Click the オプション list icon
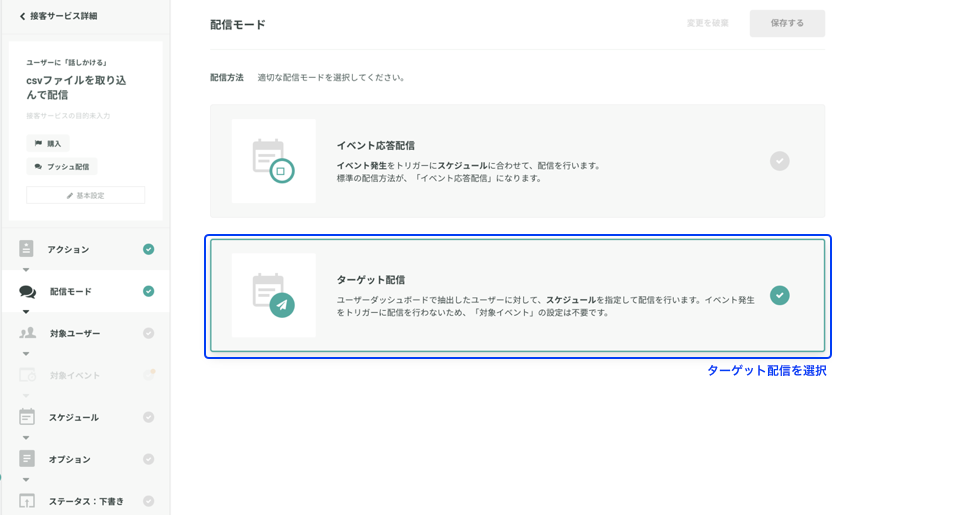Screen dimensions: 964x515 point(26,458)
